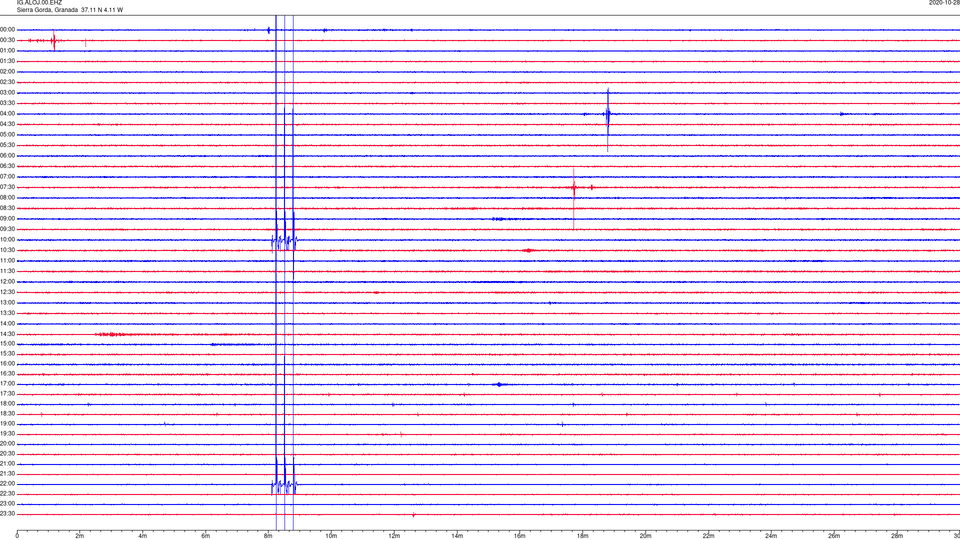
Task: Select the 07:30 time label
Action: pos(8,187)
